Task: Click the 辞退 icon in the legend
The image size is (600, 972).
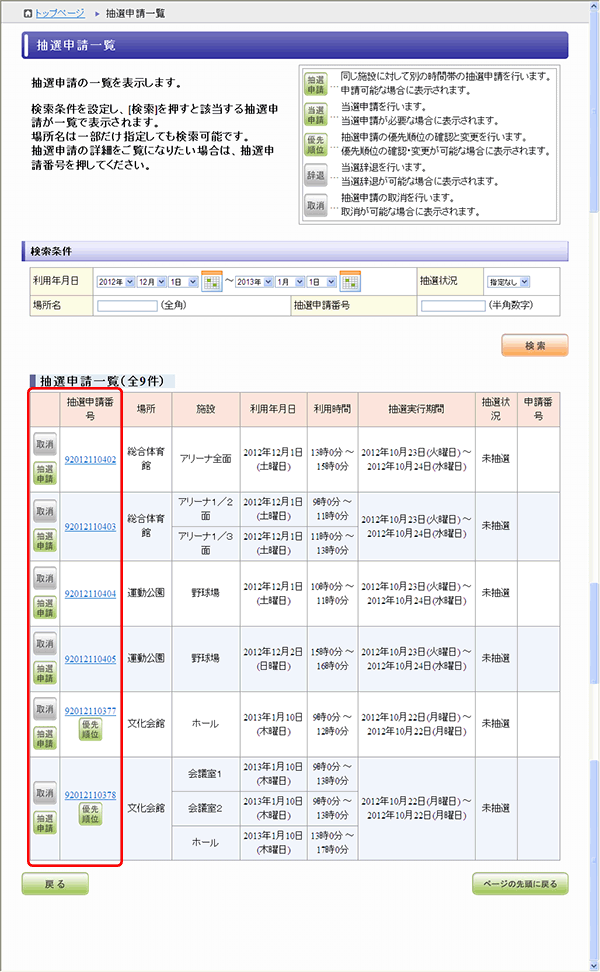Action: 315,175
